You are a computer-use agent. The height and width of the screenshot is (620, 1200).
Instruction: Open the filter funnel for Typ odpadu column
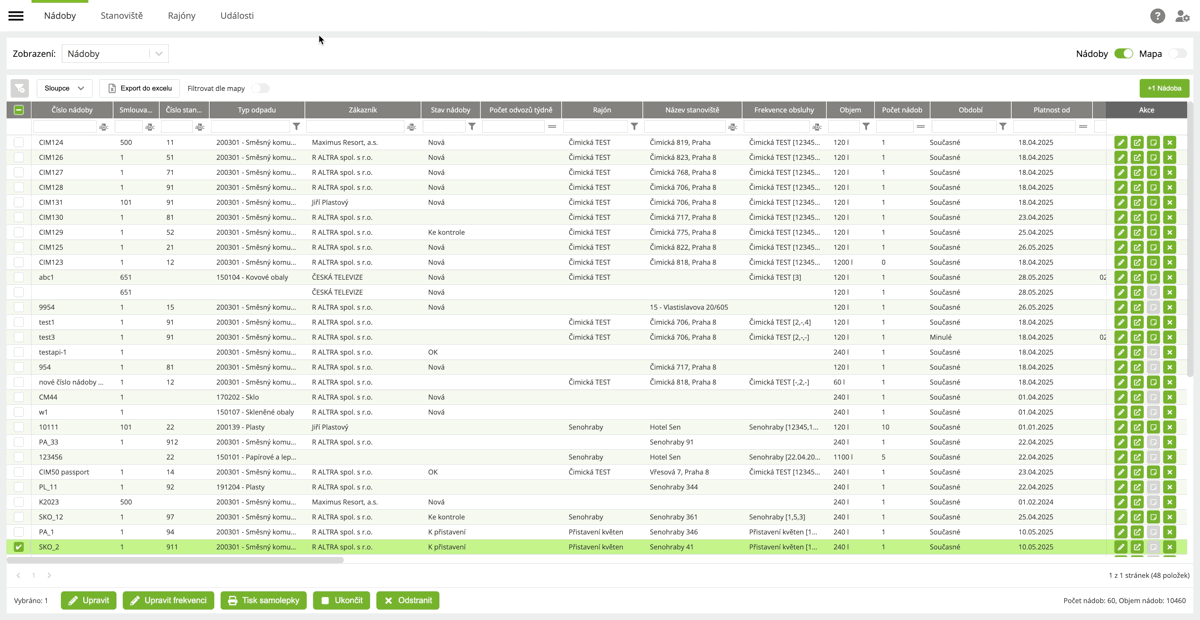click(x=296, y=127)
